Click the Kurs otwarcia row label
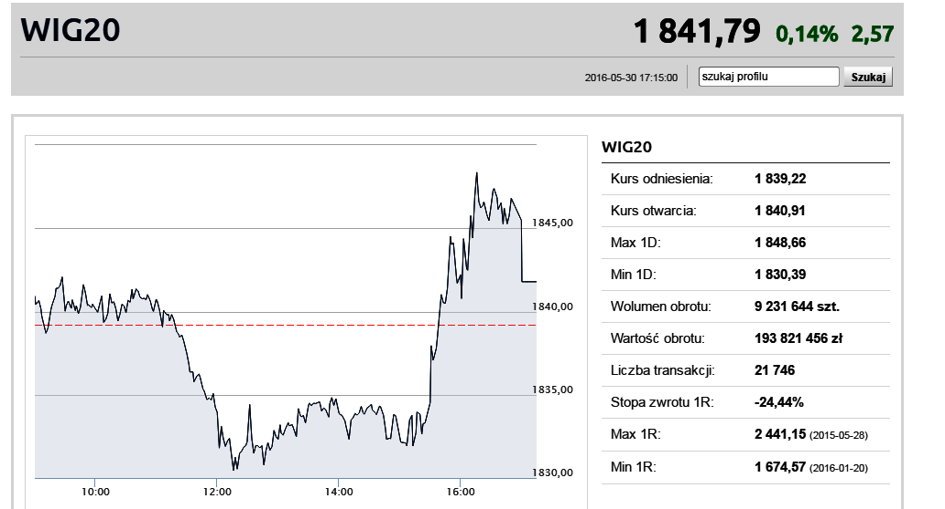Screen dimensions: 945x509 659,211
